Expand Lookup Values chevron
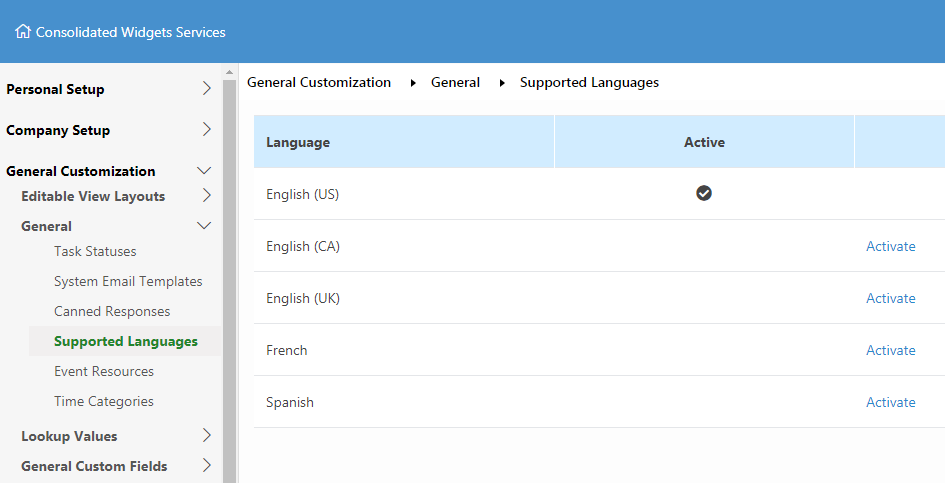Screen dimensions: 945x483 (x=207, y=435)
